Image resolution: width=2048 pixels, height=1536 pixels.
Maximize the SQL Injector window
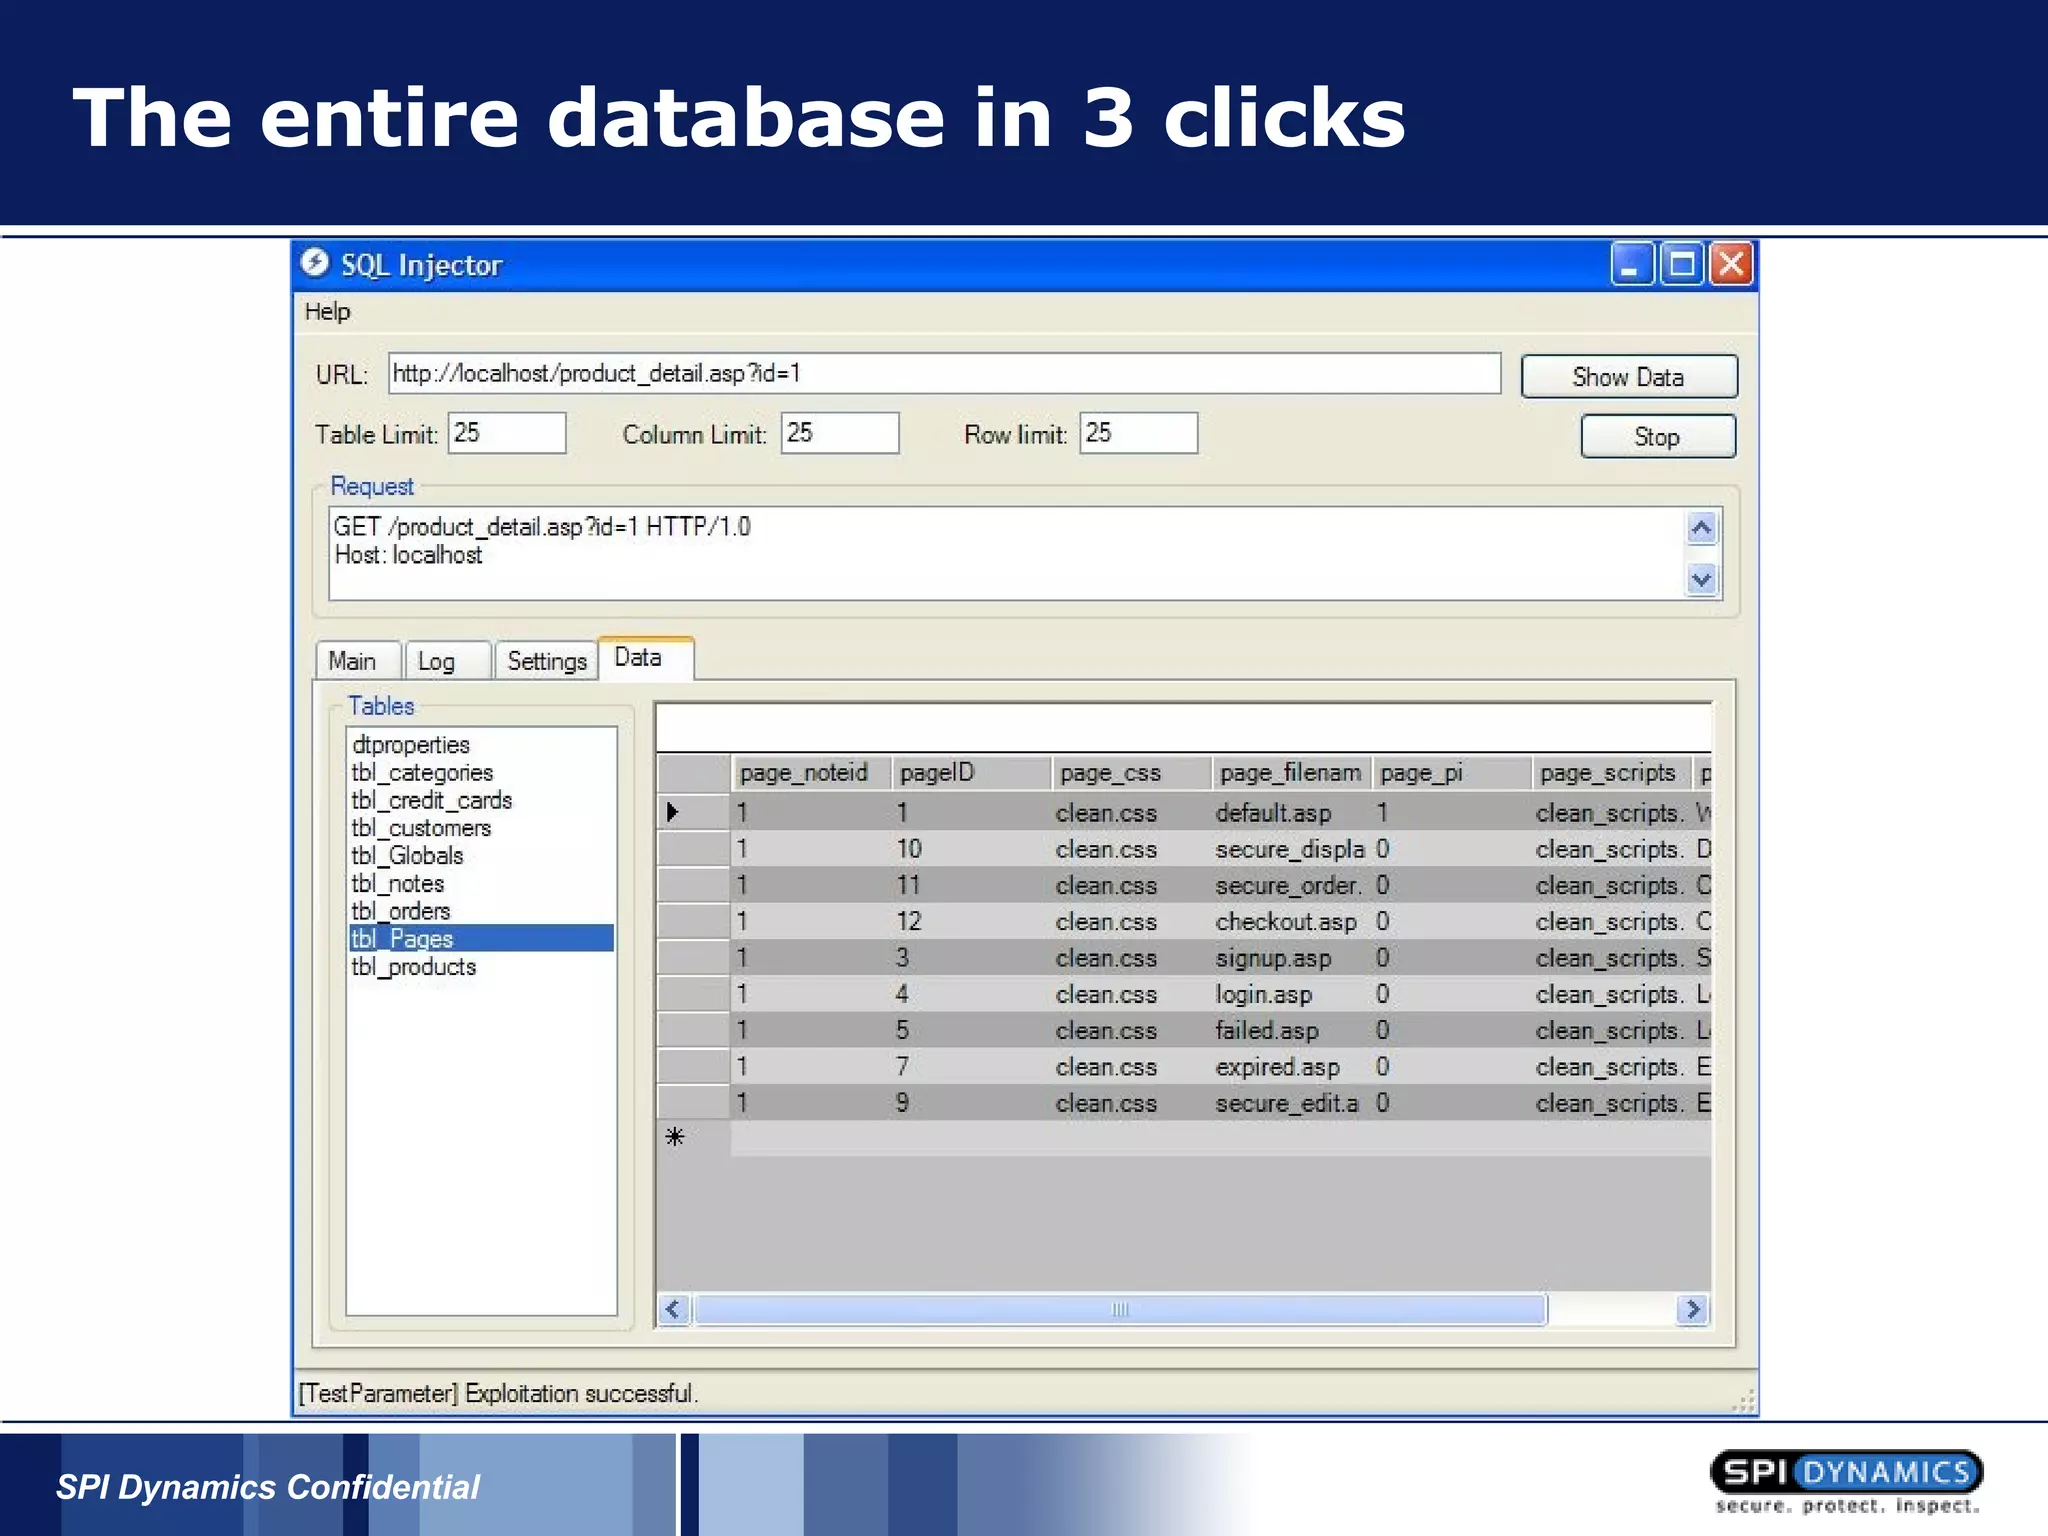point(1682,264)
